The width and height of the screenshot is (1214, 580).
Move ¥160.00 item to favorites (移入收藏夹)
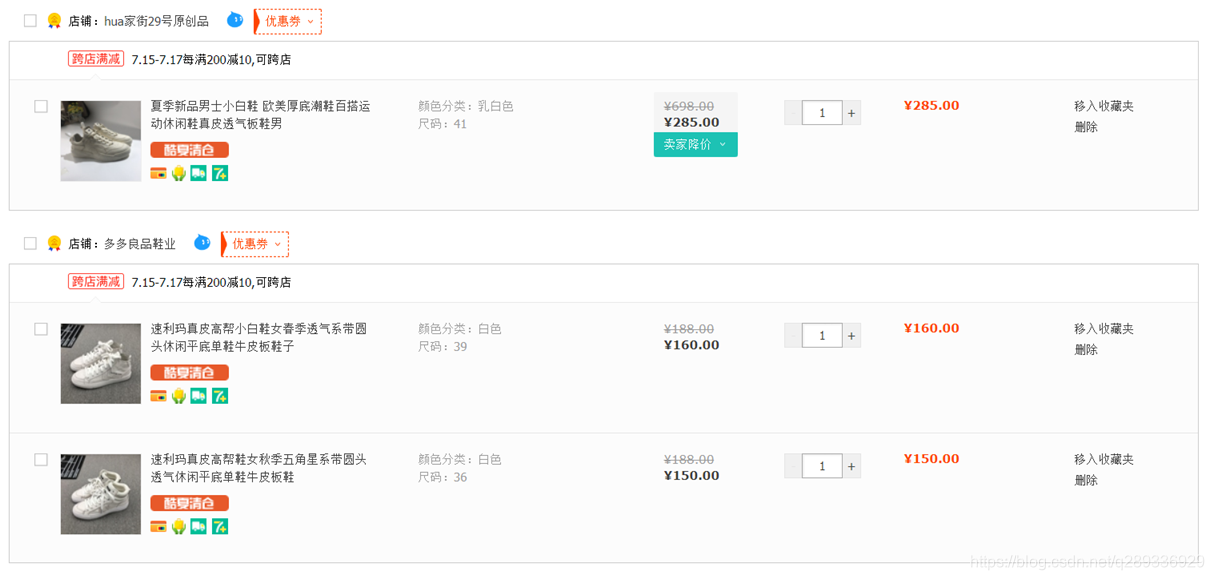[1104, 329]
